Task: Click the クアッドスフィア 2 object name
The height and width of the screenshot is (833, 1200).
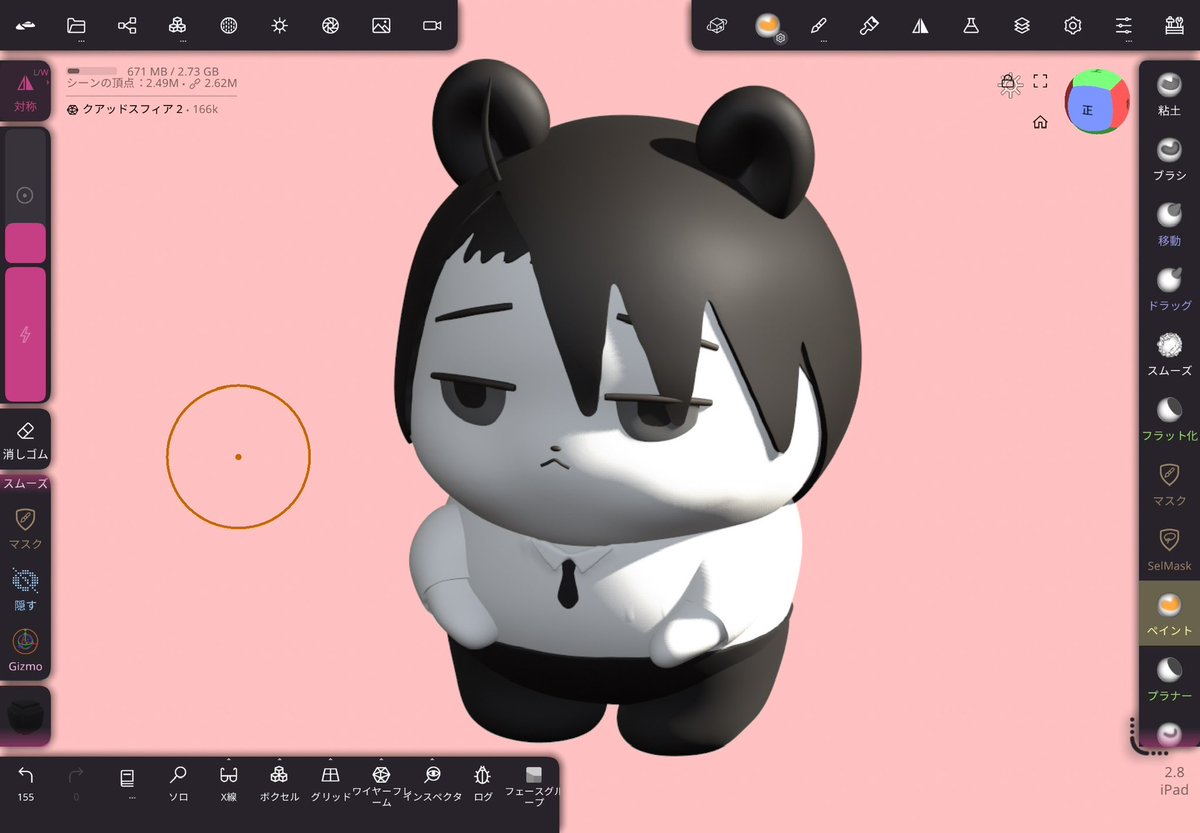Action: [x=132, y=109]
